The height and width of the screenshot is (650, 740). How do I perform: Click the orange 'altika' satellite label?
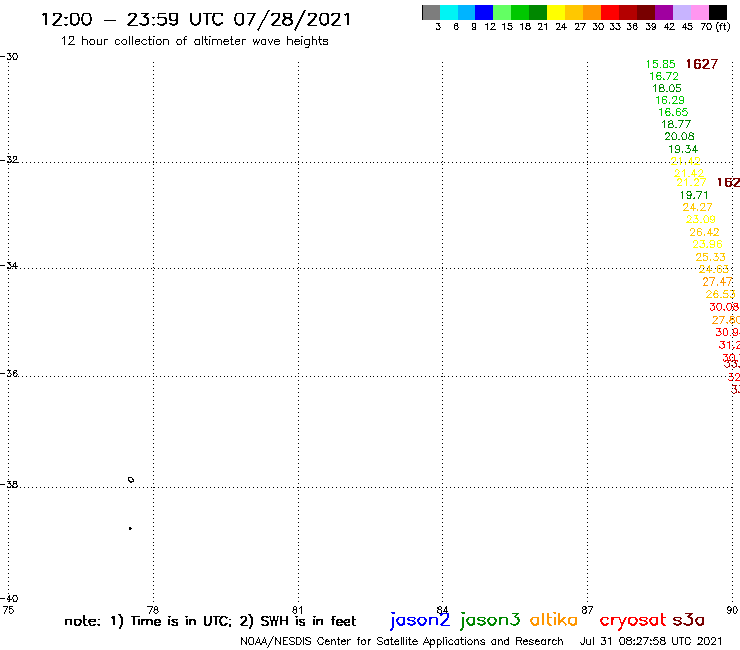point(554,619)
